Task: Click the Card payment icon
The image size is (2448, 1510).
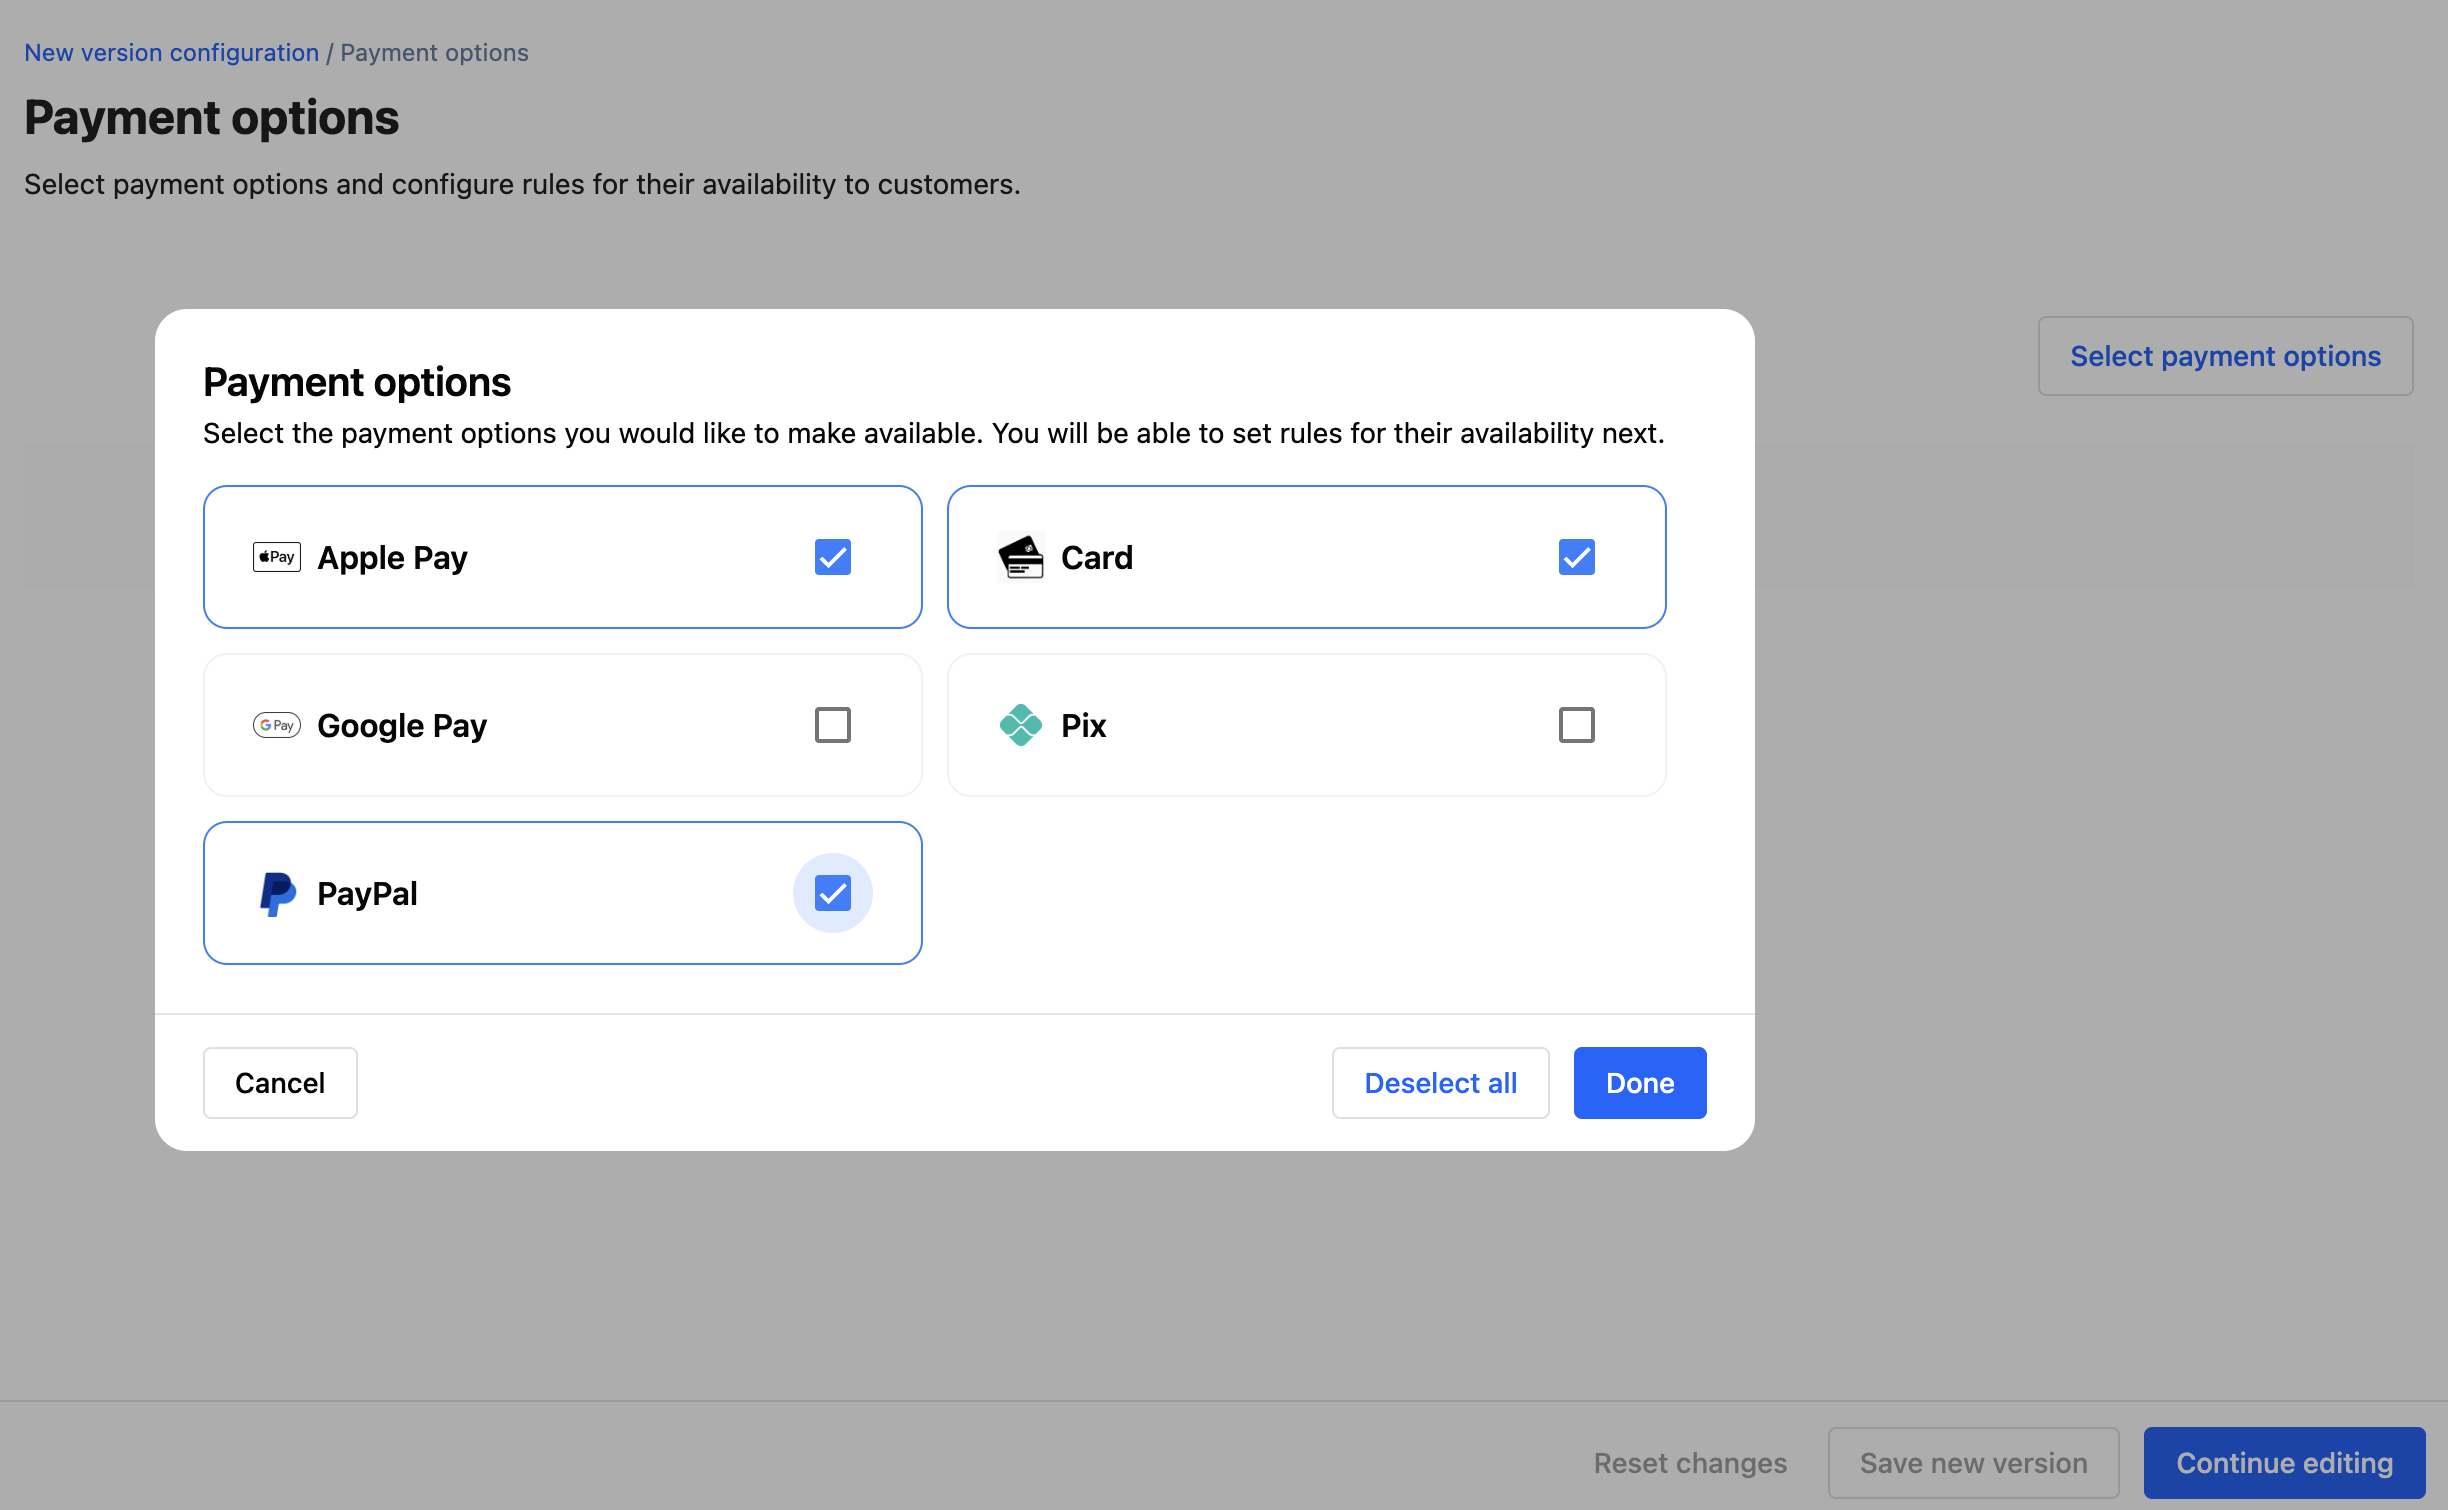Action: pyautogui.click(x=1020, y=557)
